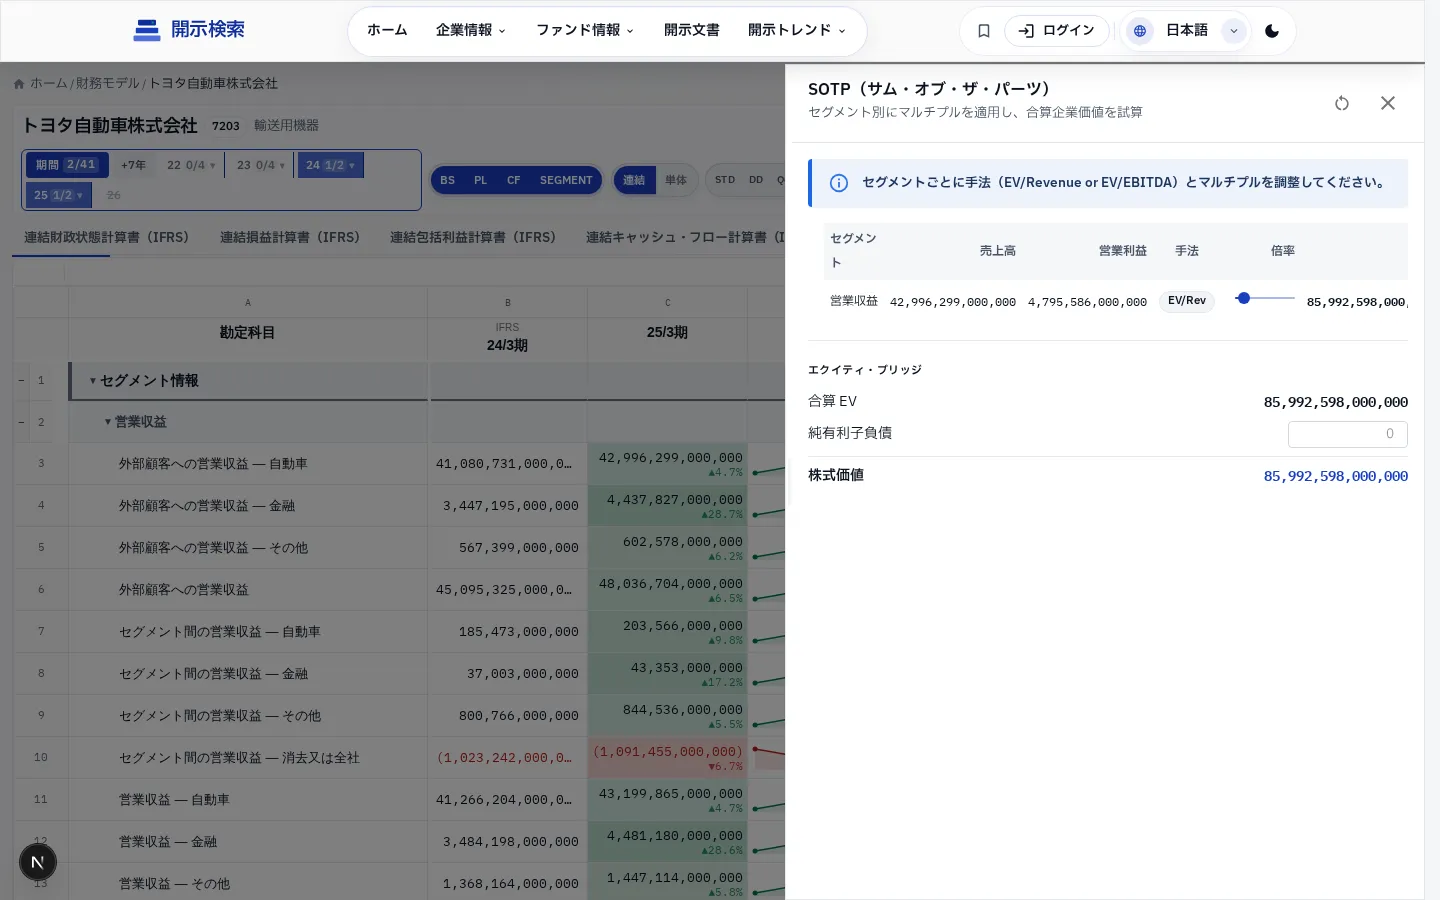Click the 開示検索 logo icon

pyautogui.click(x=147, y=31)
